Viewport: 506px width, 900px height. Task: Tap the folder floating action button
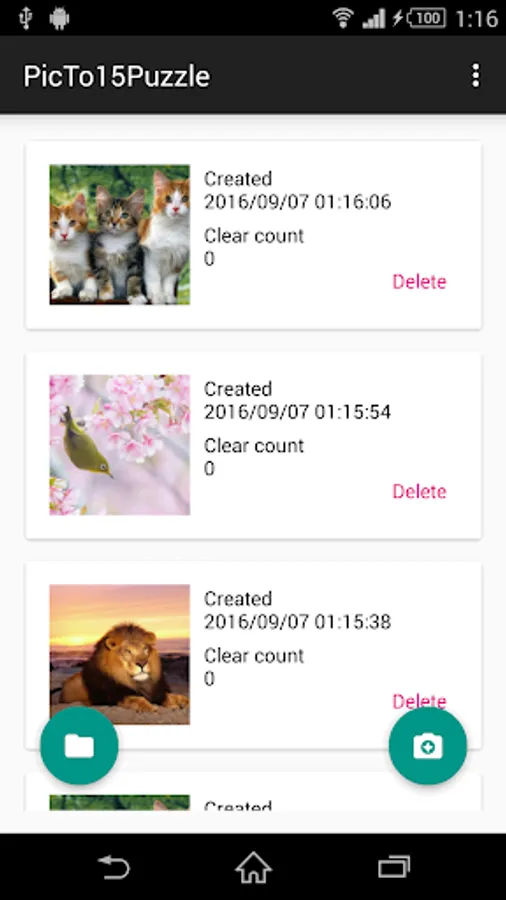pos(79,746)
